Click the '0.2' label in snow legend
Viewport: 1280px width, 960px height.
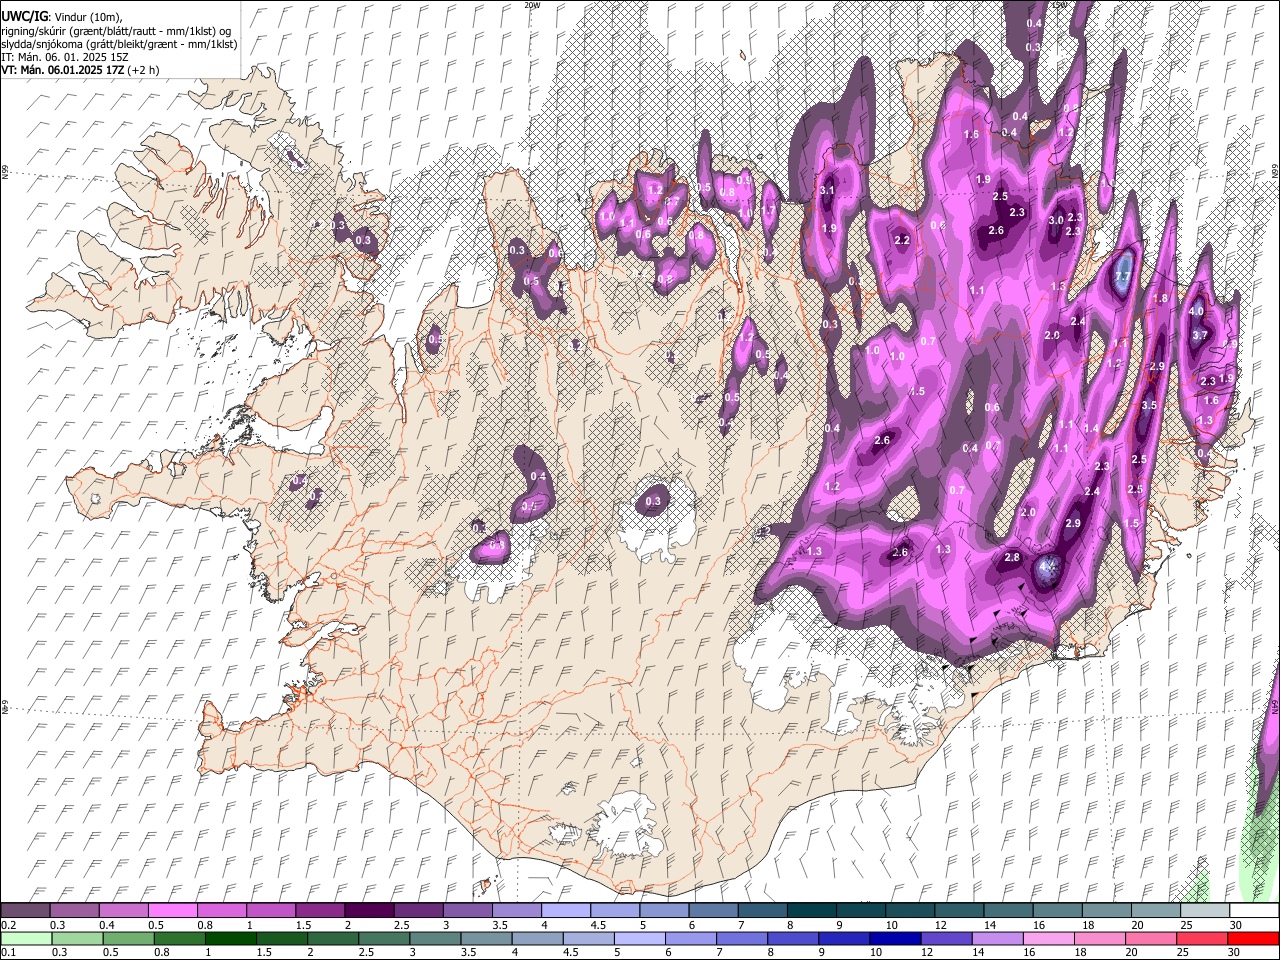pyautogui.click(x=8, y=925)
